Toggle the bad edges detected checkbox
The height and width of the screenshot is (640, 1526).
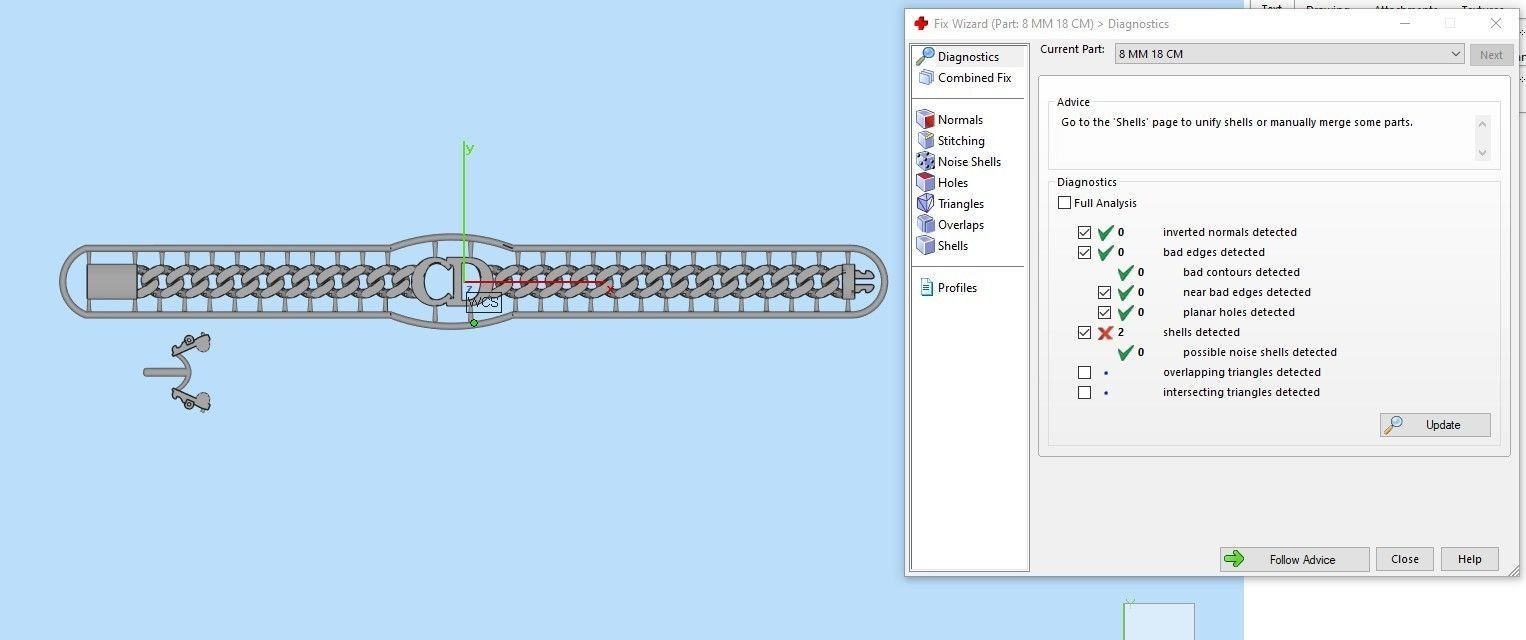tap(1084, 252)
